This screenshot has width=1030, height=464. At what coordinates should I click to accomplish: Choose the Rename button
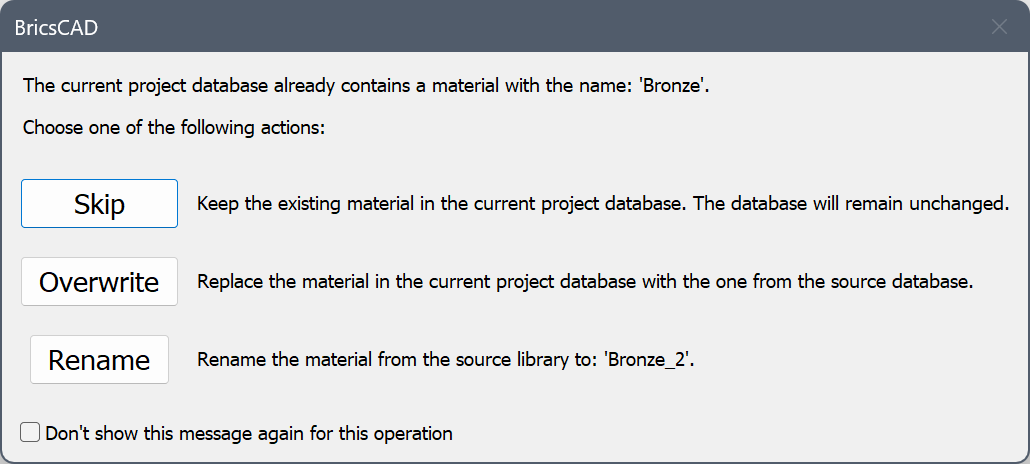(99, 360)
